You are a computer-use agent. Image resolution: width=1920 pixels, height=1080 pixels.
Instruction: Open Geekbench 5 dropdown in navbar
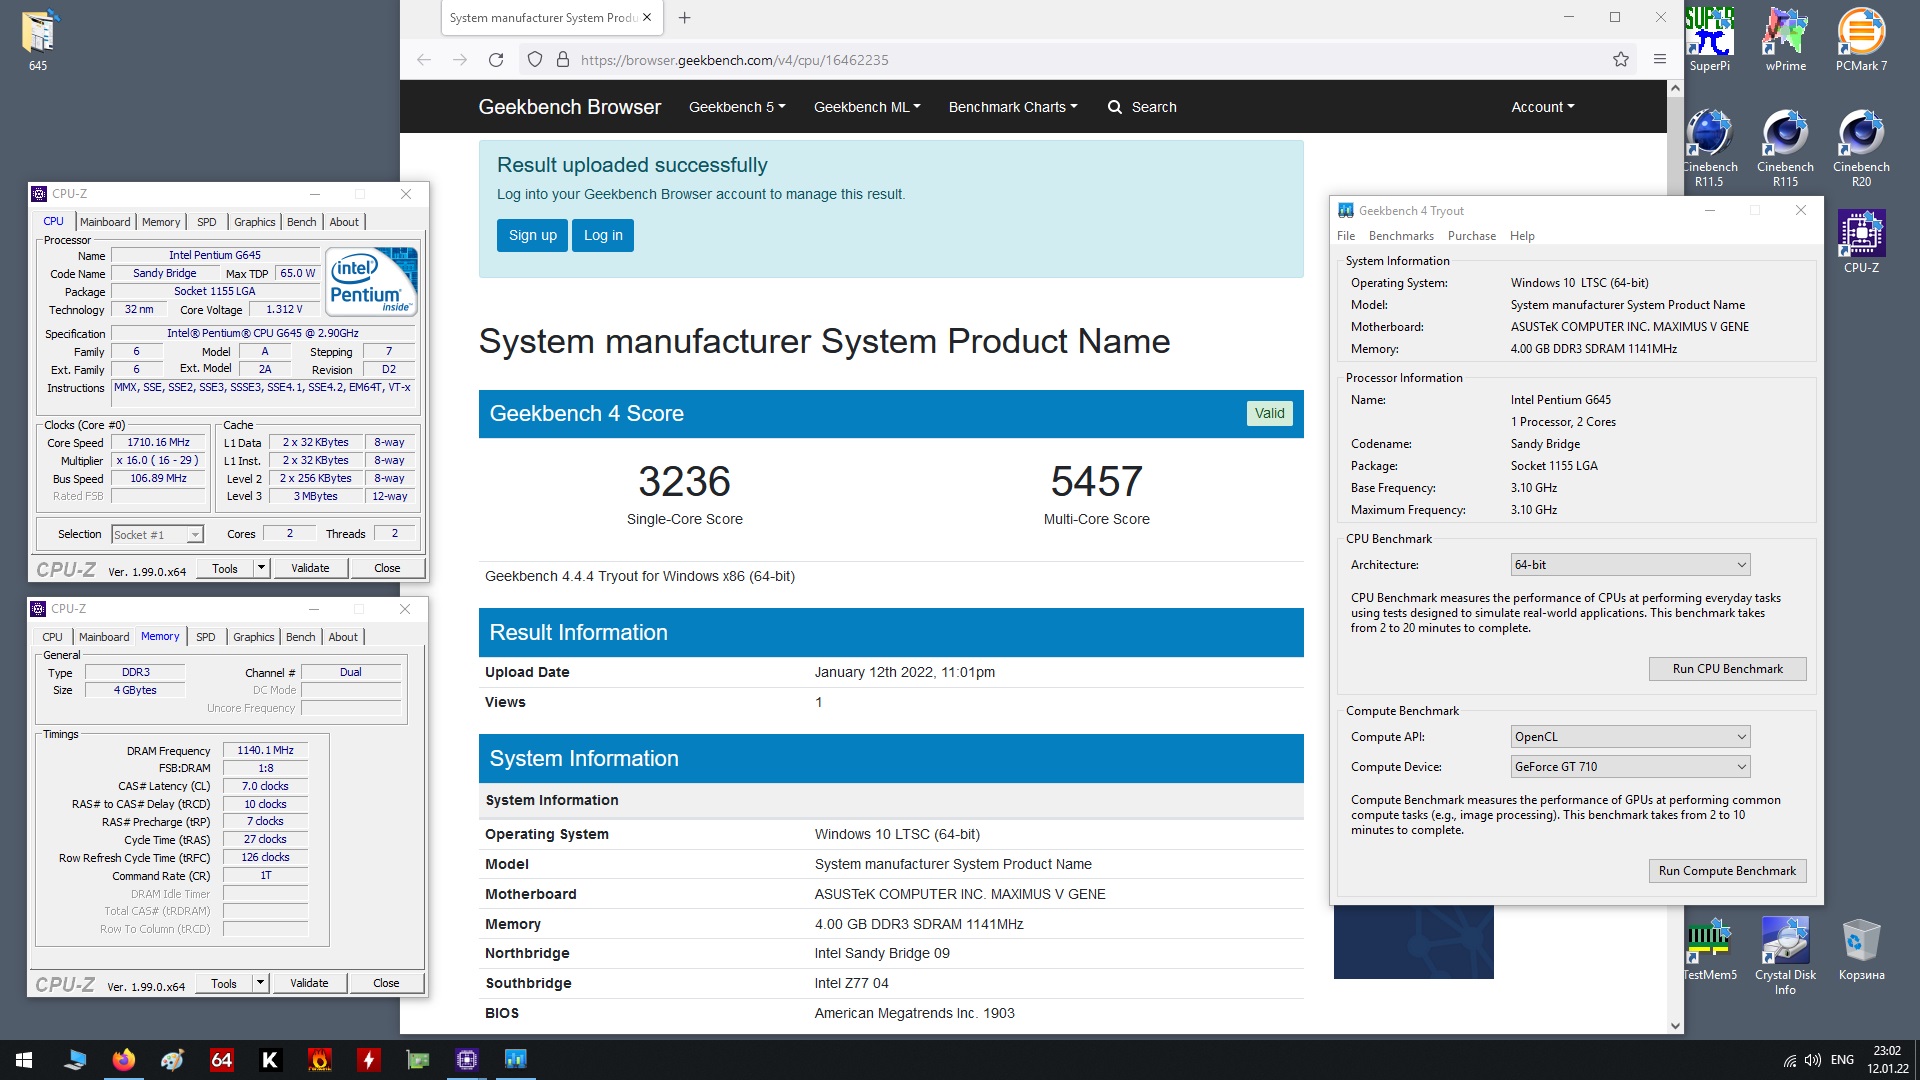[x=737, y=107]
